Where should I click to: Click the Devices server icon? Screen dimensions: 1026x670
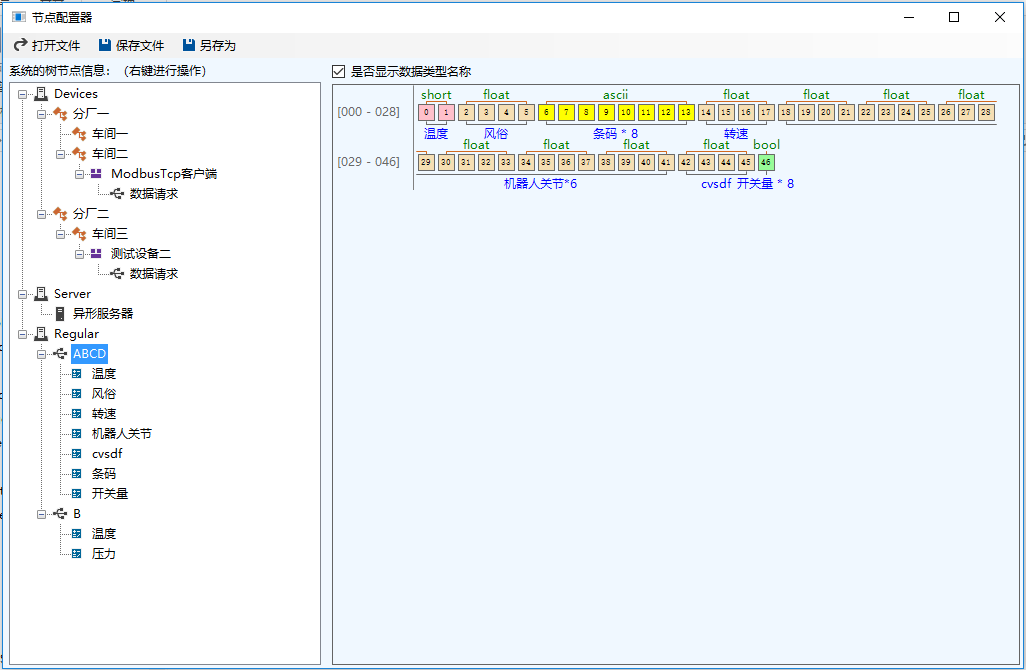41,94
